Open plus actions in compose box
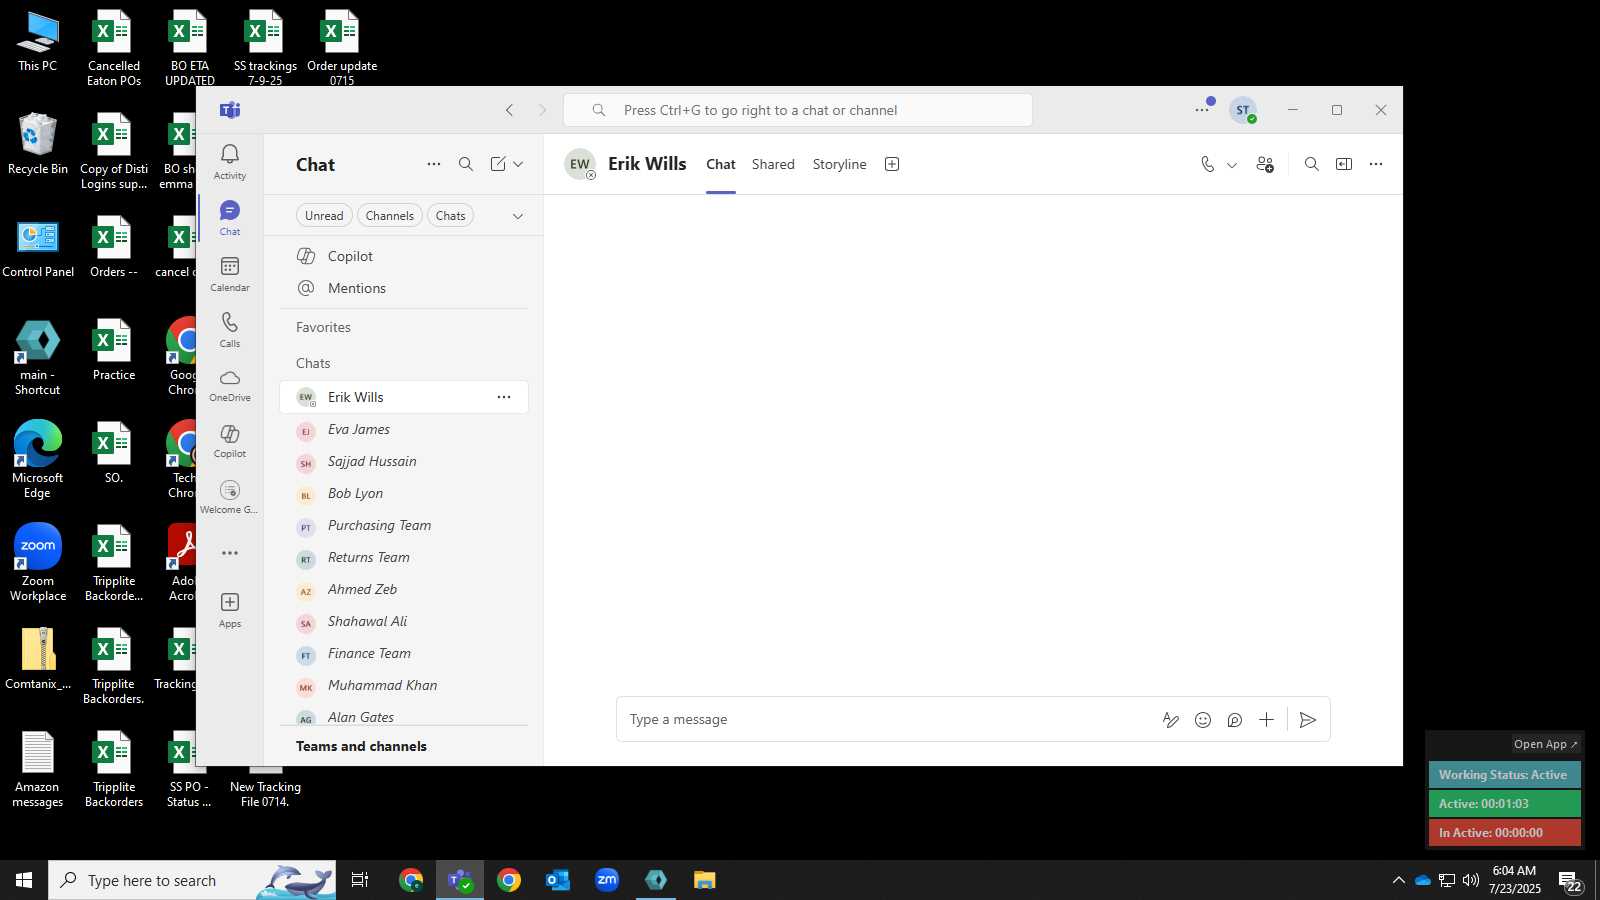1600x900 pixels. tap(1266, 720)
